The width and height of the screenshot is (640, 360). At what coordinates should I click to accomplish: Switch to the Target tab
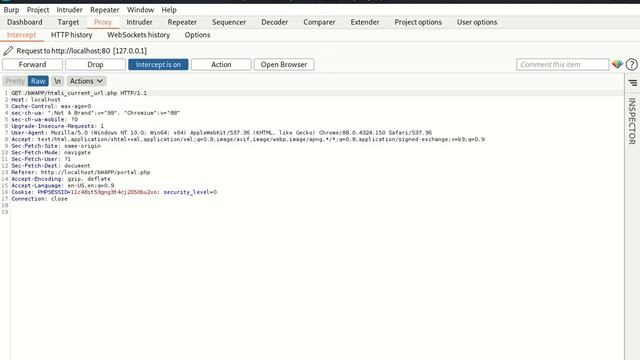[x=68, y=22]
